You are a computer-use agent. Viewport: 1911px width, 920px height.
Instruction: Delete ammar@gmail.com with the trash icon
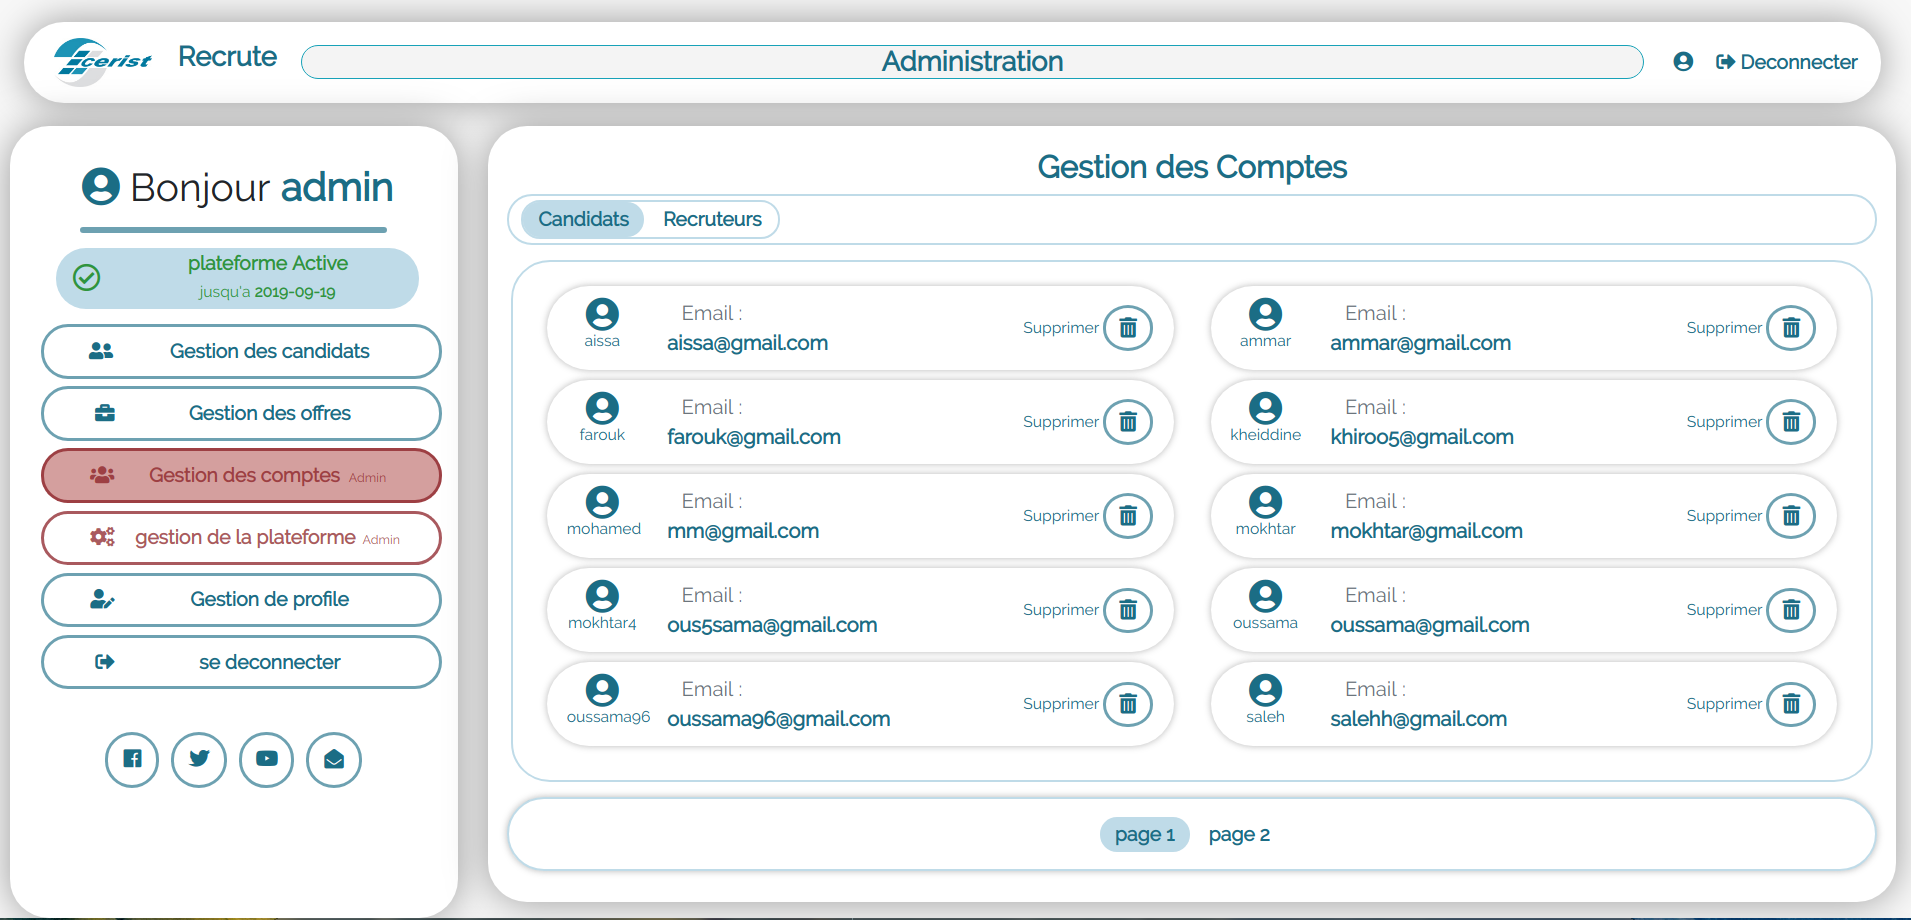pyautogui.click(x=1791, y=328)
